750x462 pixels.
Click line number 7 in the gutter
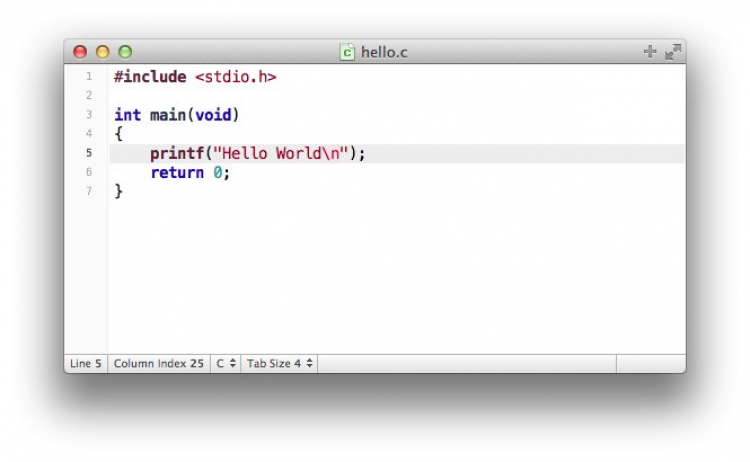click(x=89, y=191)
